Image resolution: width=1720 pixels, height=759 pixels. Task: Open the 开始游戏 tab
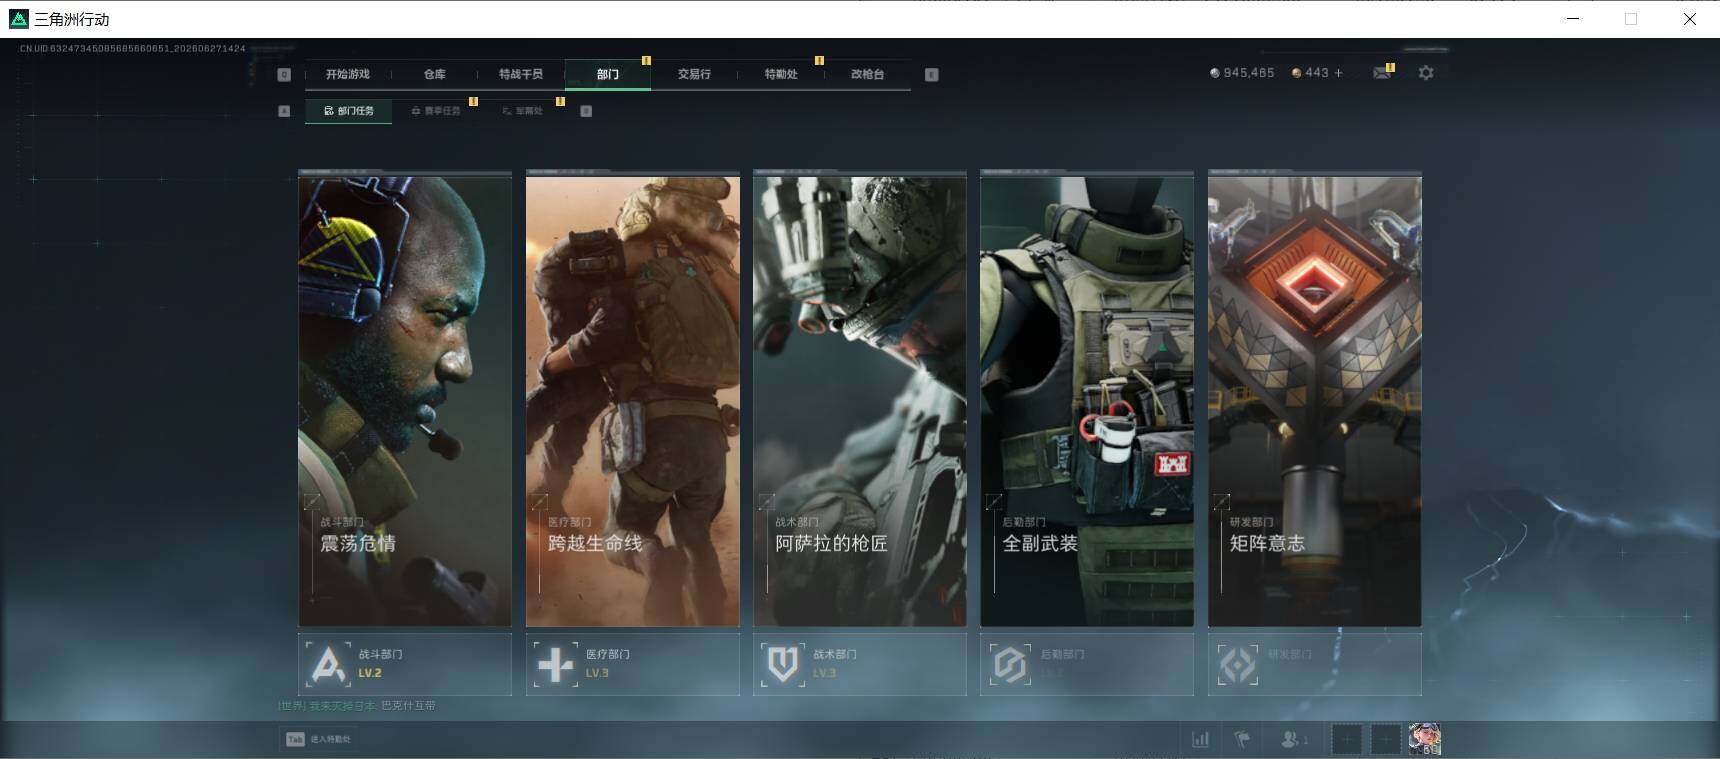[x=347, y=74]
